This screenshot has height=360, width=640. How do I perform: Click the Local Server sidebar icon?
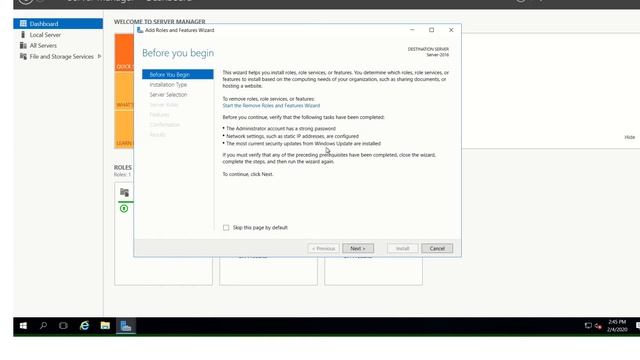[x=23, y=35]
